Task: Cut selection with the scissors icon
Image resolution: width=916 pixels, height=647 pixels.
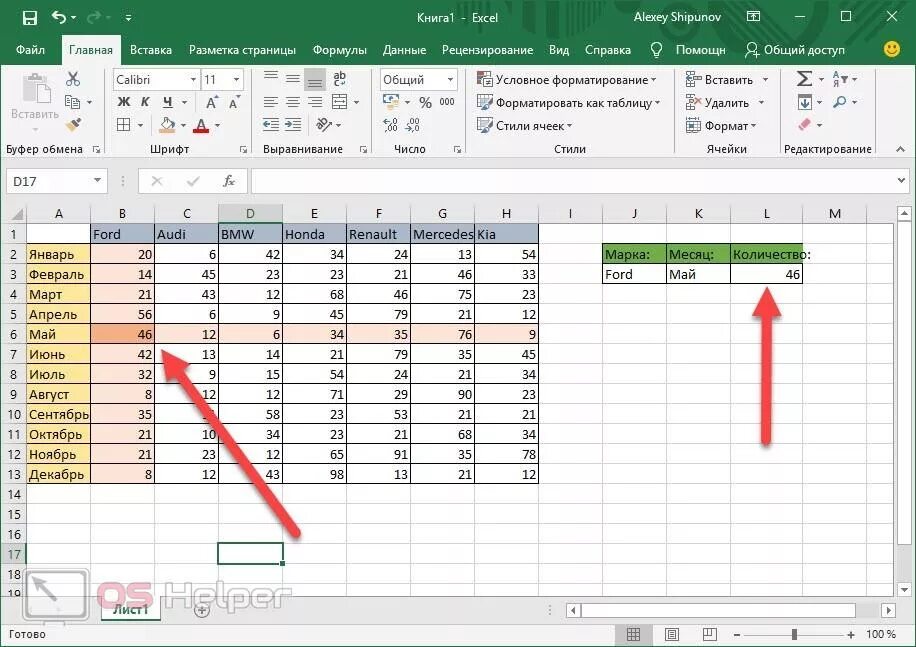Action: [x=73, y=79]
